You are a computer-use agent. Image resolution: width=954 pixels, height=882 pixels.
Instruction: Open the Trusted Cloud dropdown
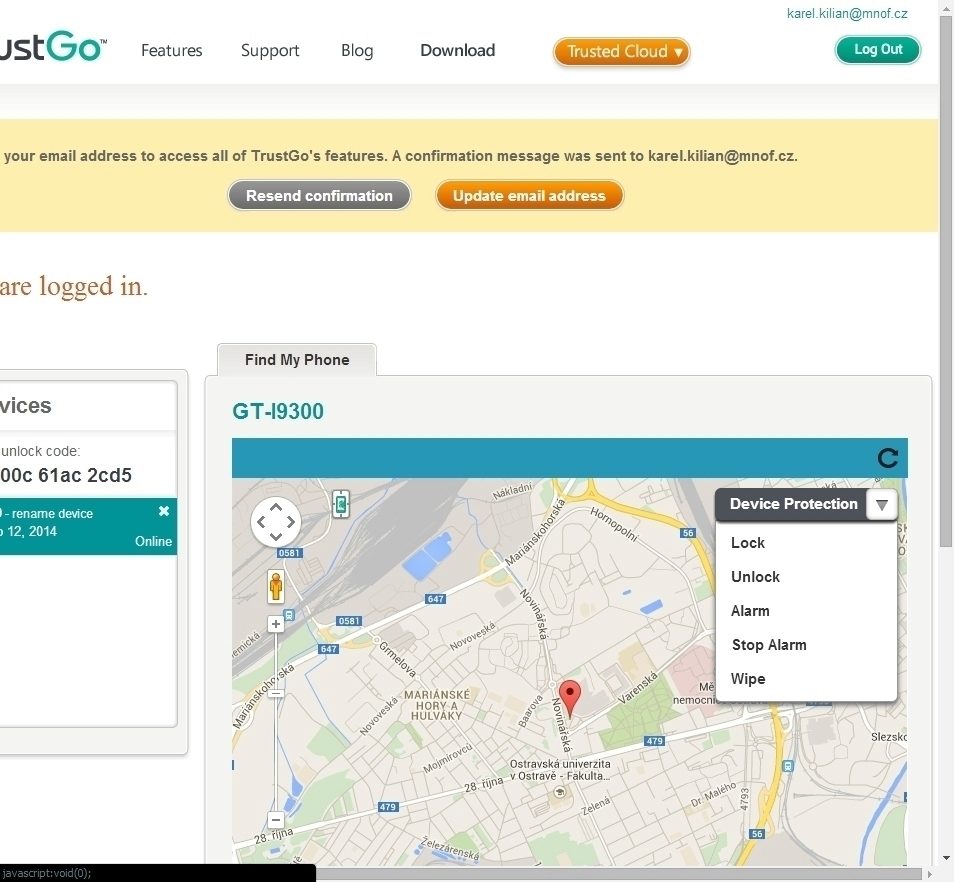pos(622,52)
